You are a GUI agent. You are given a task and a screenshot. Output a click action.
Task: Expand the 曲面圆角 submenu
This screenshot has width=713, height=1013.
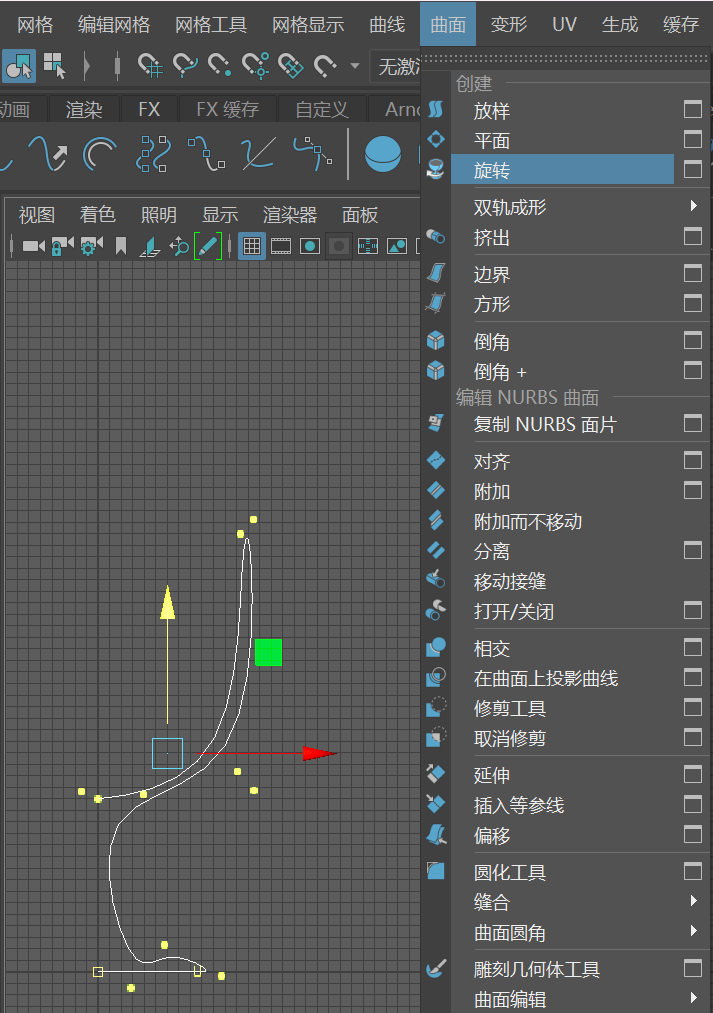click(x=693, y=932)
